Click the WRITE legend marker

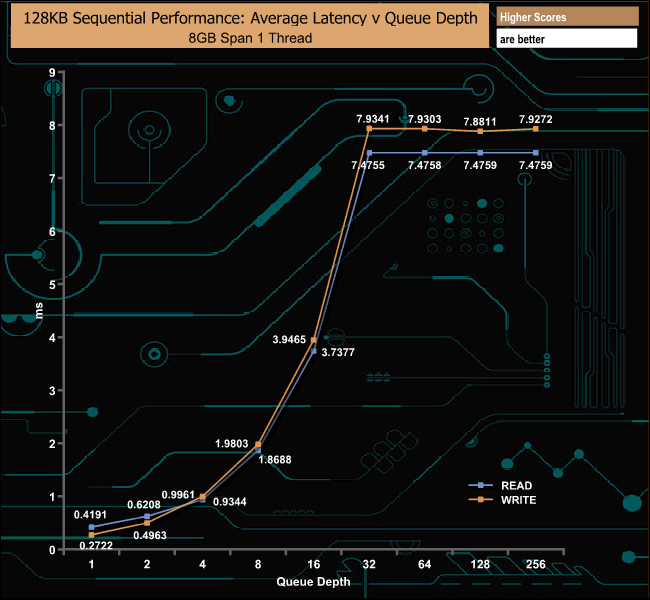click(x=480, y=500)
